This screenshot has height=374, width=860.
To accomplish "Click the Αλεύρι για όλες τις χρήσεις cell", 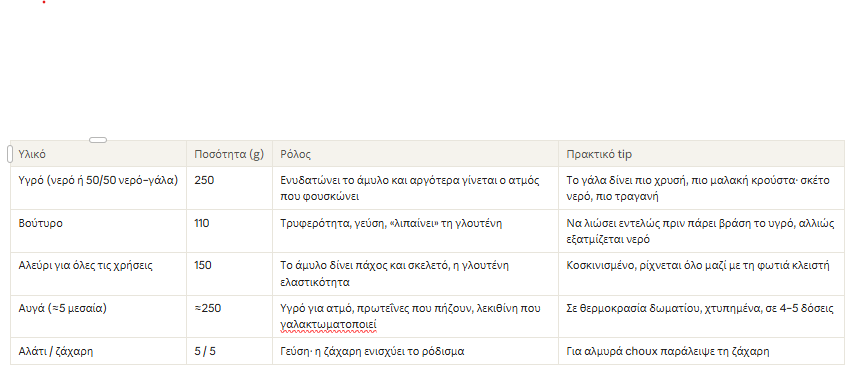I will (x=99, y=274).
